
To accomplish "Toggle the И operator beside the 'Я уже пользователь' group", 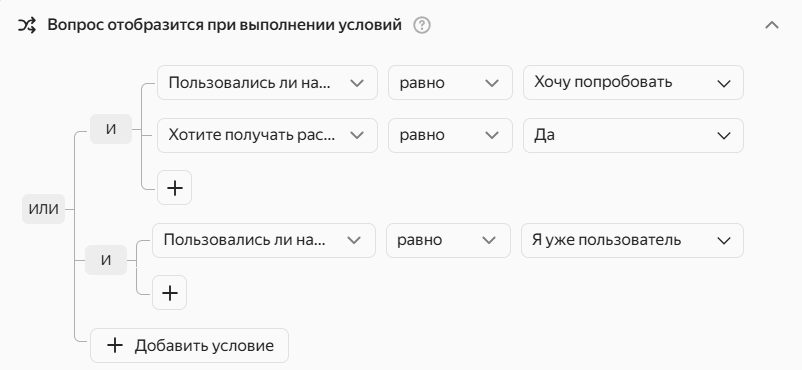I will [106, 260].
